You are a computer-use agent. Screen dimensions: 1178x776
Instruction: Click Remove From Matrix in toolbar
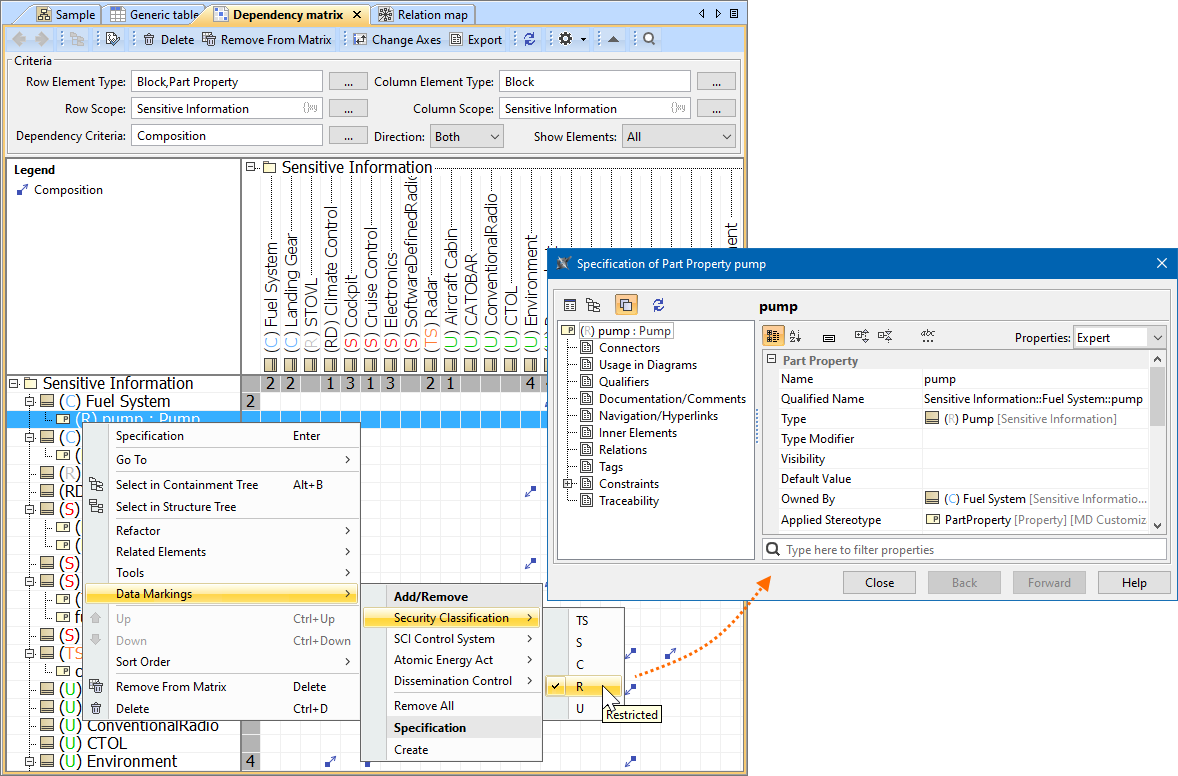[x=267, y=39]
